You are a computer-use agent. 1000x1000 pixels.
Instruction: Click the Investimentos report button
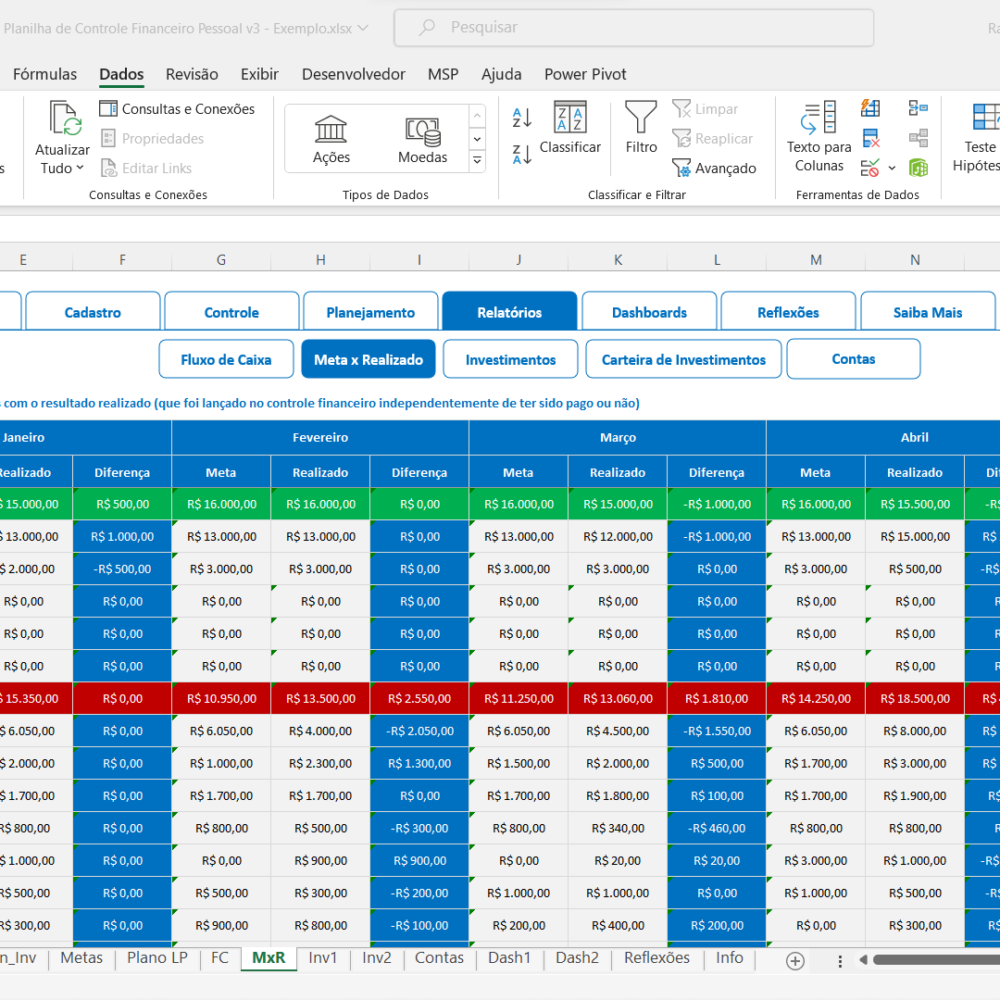point(511,359)
